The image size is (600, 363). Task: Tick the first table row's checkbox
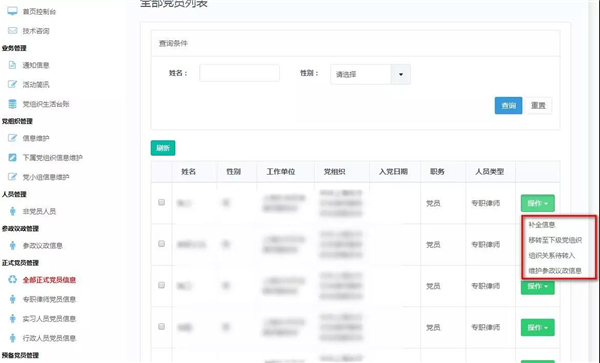coord(161,202)
